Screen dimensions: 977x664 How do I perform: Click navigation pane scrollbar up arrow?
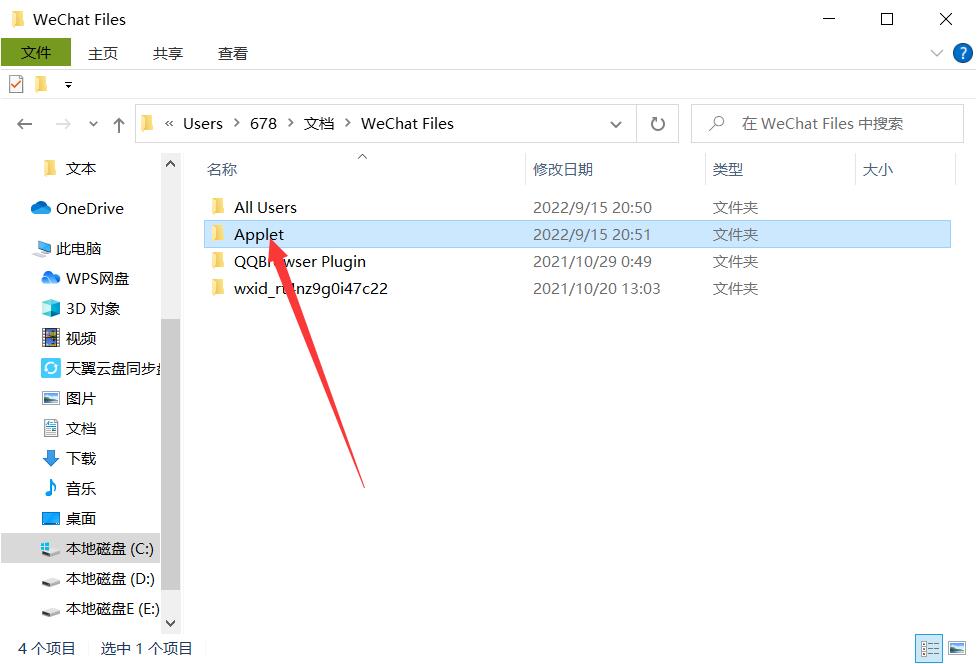[x=170, y=164]
